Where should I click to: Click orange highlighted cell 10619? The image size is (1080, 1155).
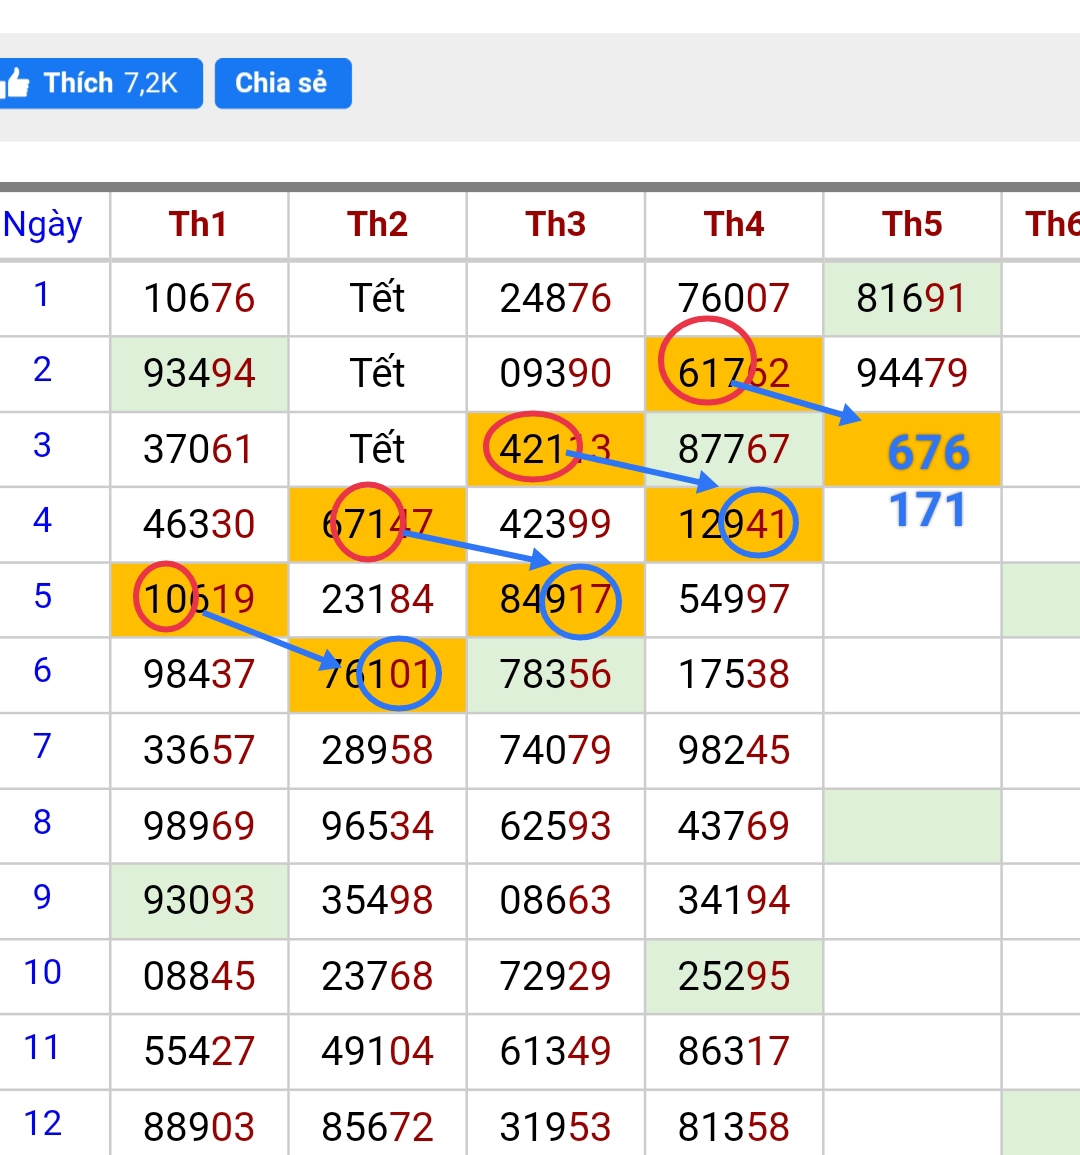(199, 599)
